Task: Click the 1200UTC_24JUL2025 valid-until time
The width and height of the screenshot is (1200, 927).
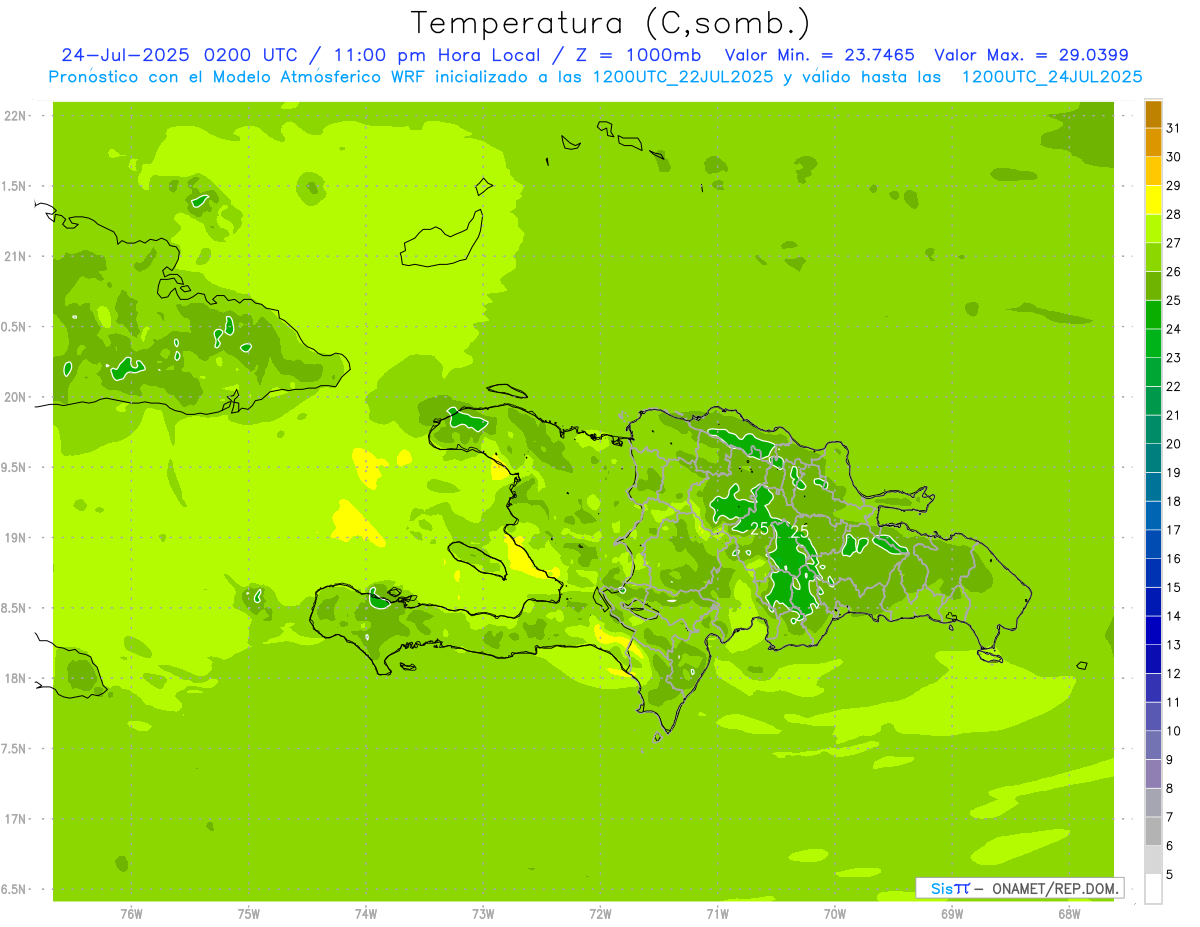Action: point(1051,77)
